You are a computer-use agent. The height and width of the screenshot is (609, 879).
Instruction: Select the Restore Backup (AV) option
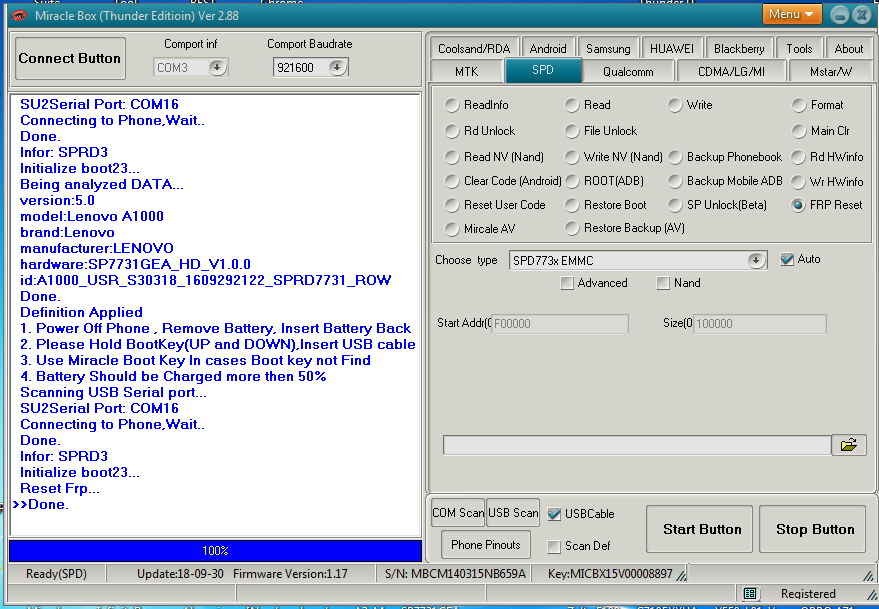571,228
